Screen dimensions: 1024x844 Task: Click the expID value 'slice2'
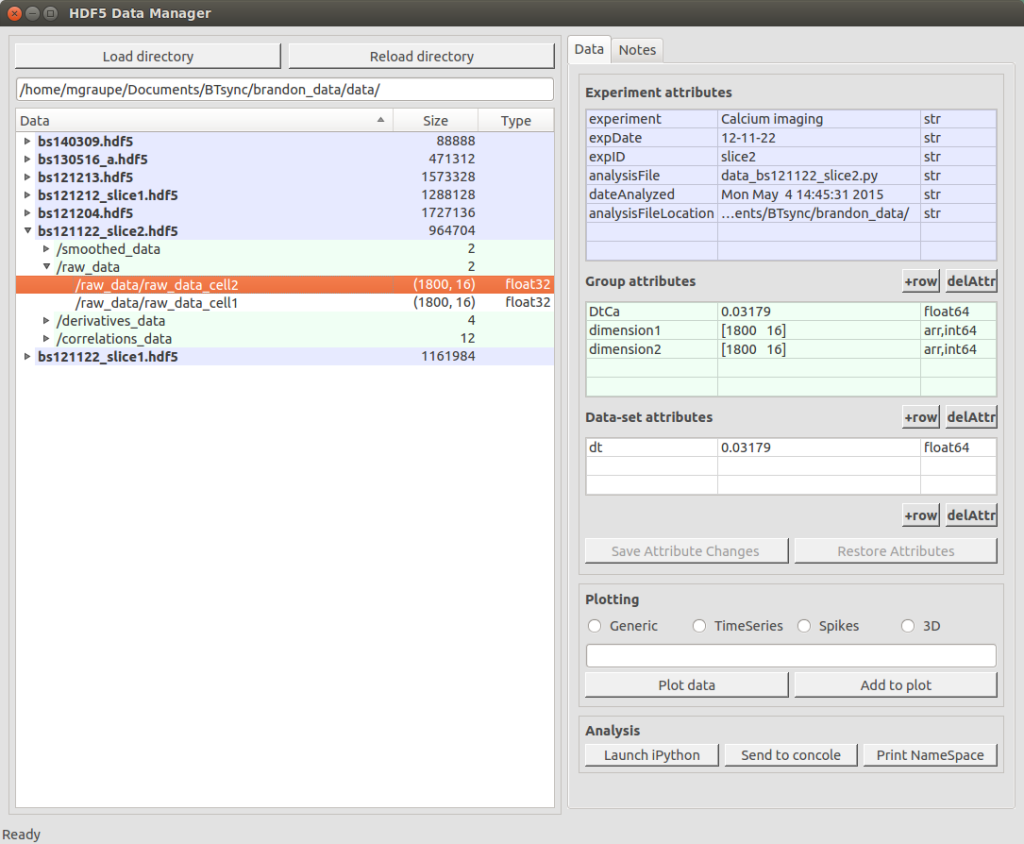pos(819,157)
